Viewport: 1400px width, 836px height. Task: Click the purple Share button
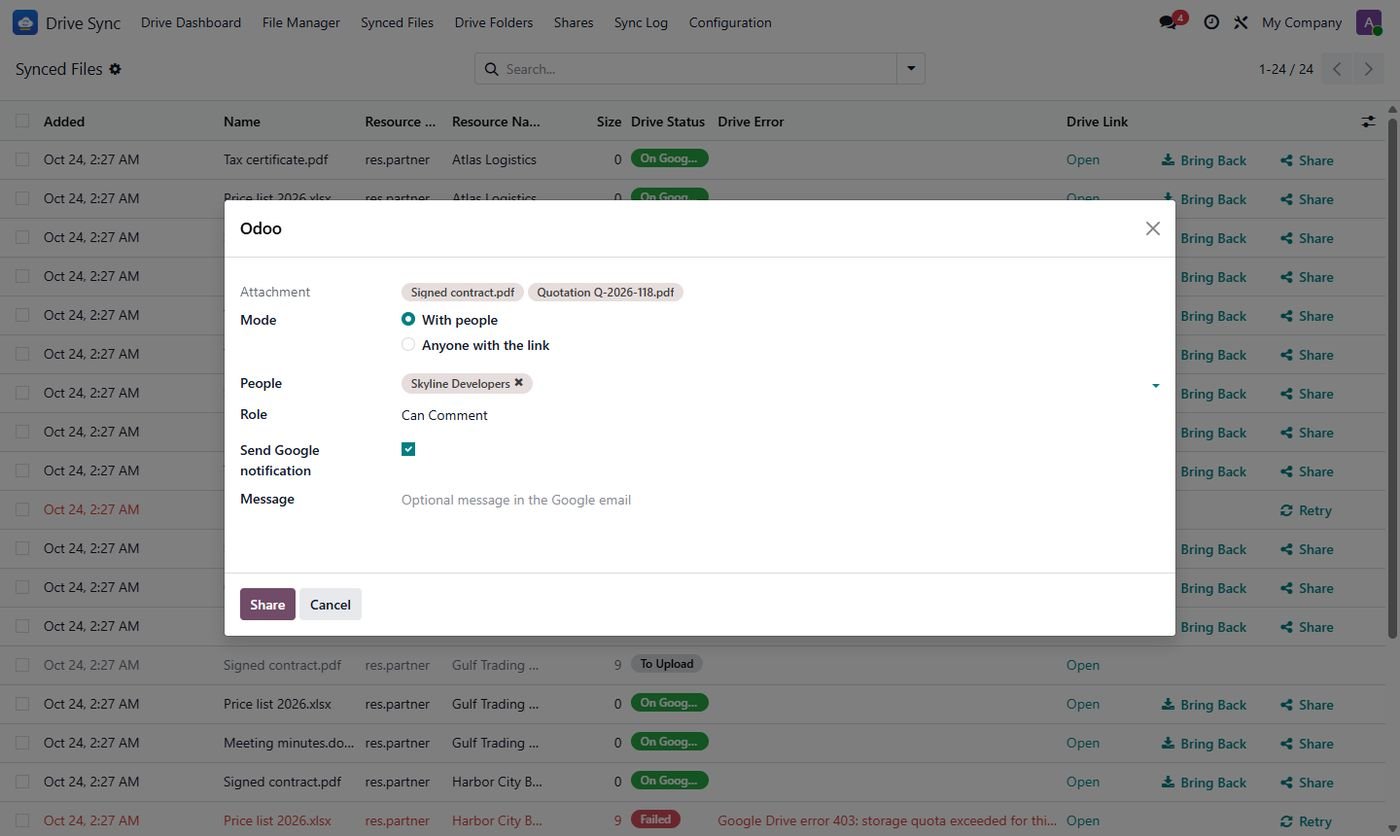coord(267,604)
